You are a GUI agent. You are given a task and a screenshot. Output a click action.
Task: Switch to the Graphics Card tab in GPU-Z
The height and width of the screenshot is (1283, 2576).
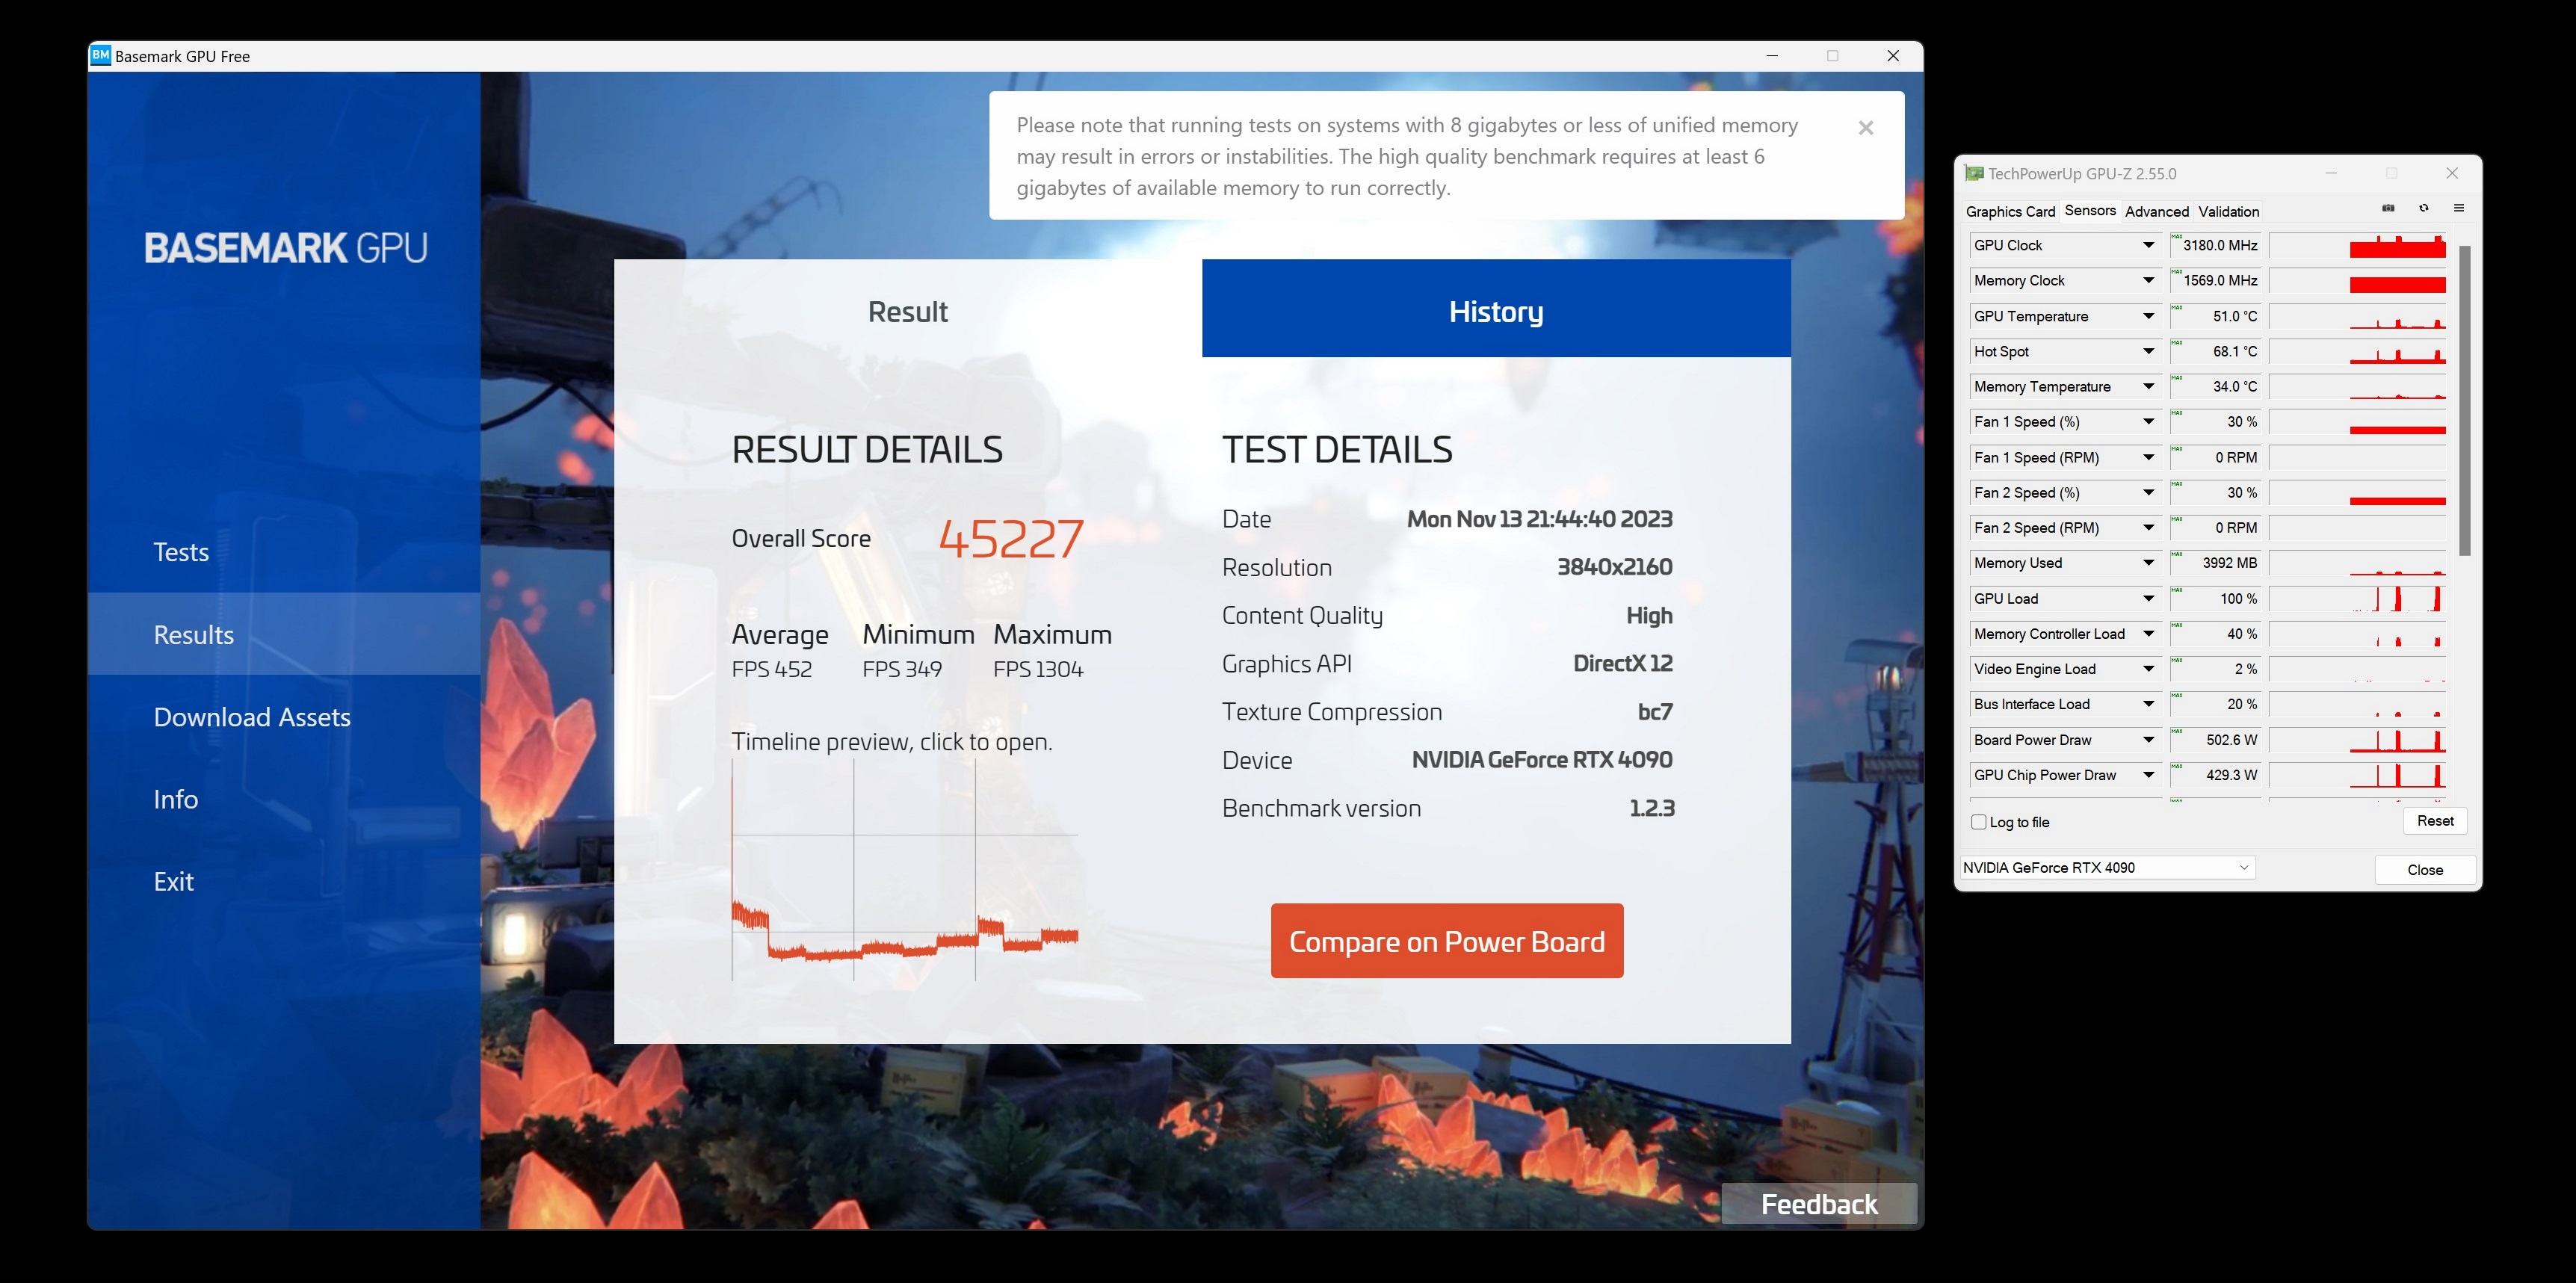click(x=2010, y=211)
